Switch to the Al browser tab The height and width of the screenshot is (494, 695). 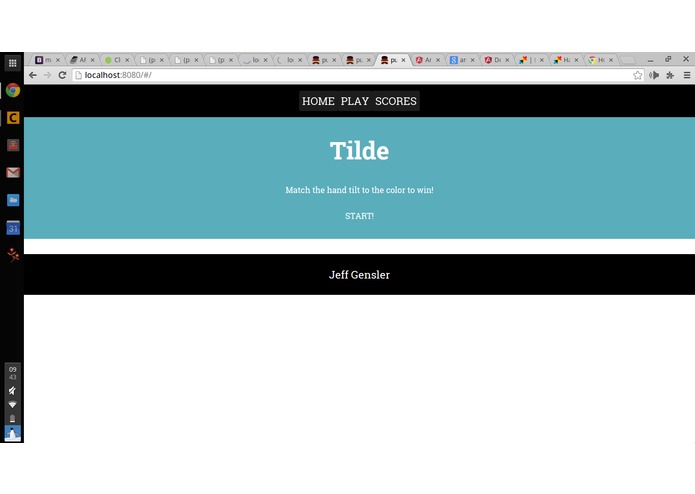click(x=80, y=60)
